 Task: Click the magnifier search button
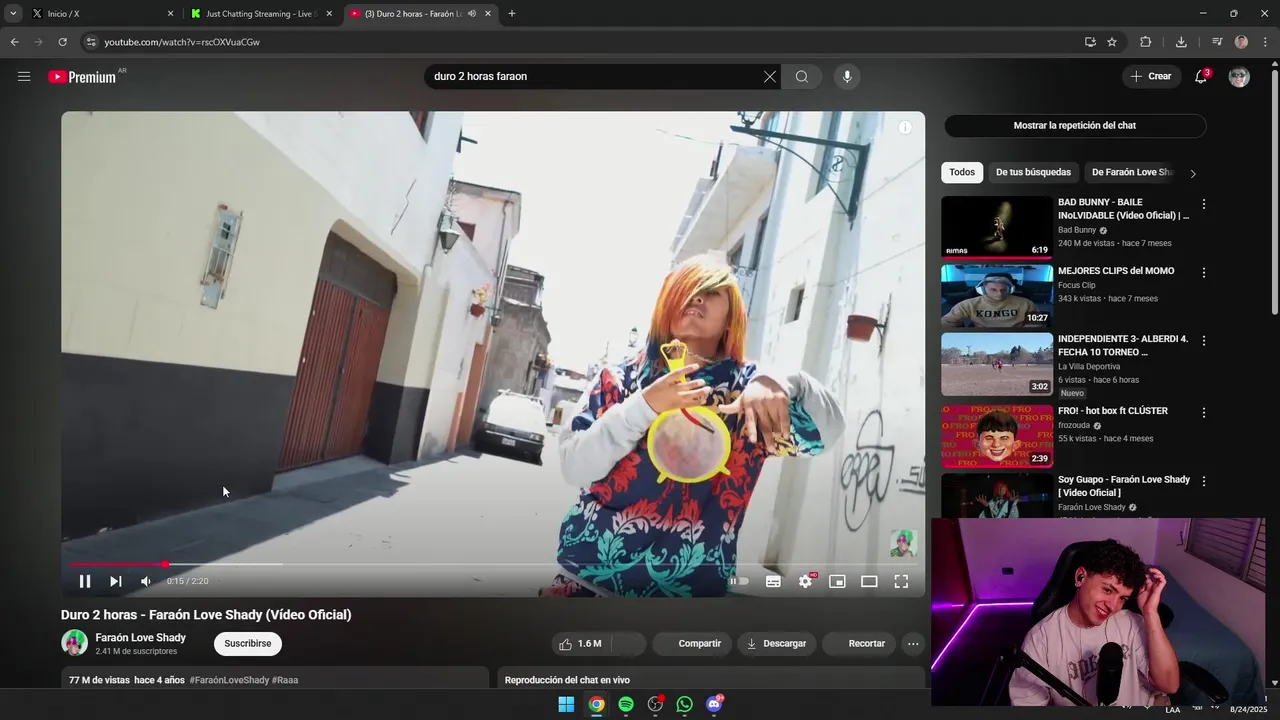(802, 76)
